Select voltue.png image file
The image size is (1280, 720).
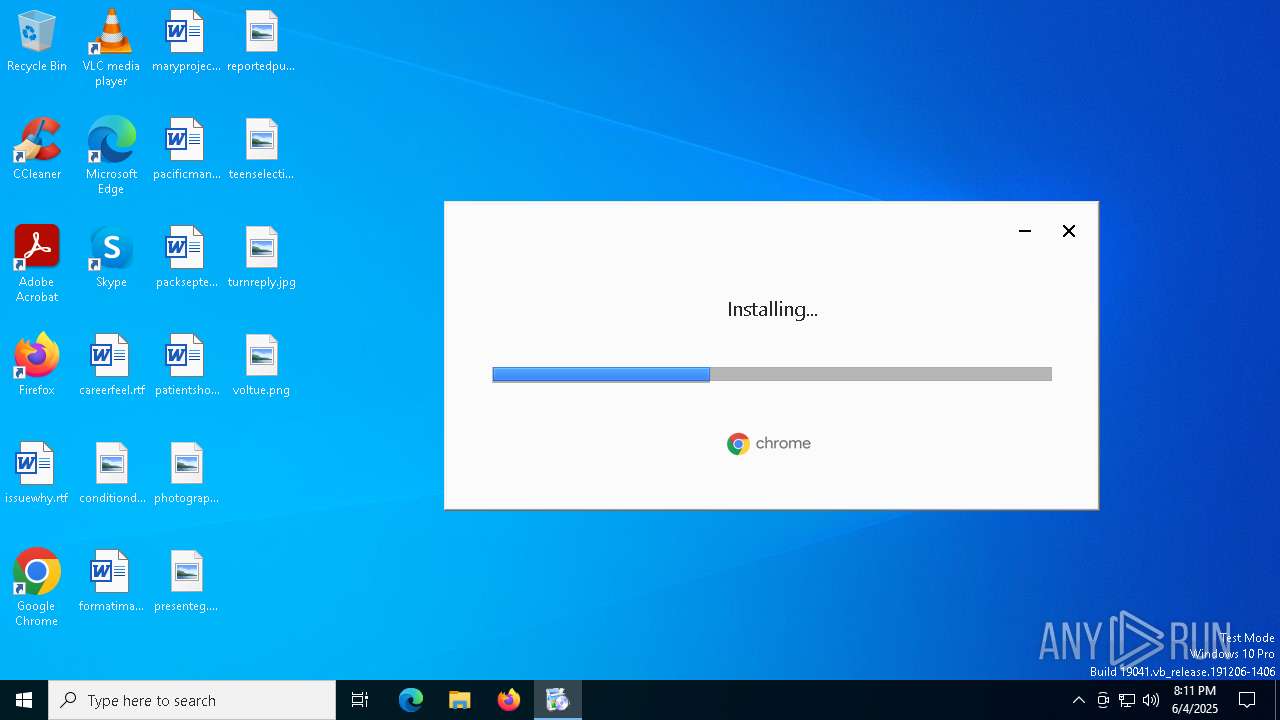[x=261, y=366]
